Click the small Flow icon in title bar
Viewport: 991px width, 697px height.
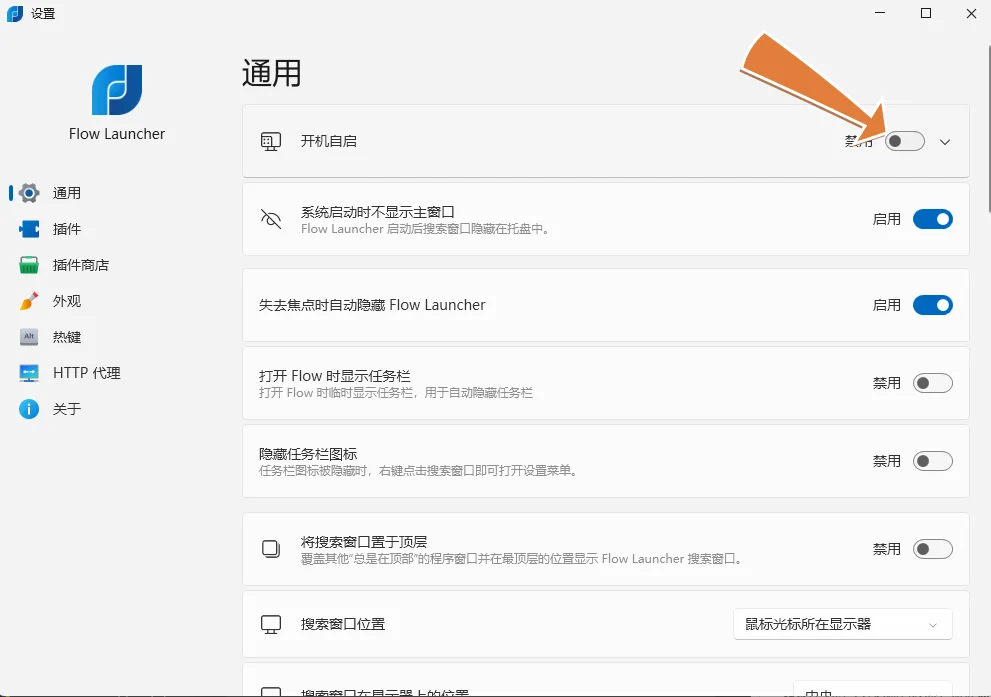[15, 13]
